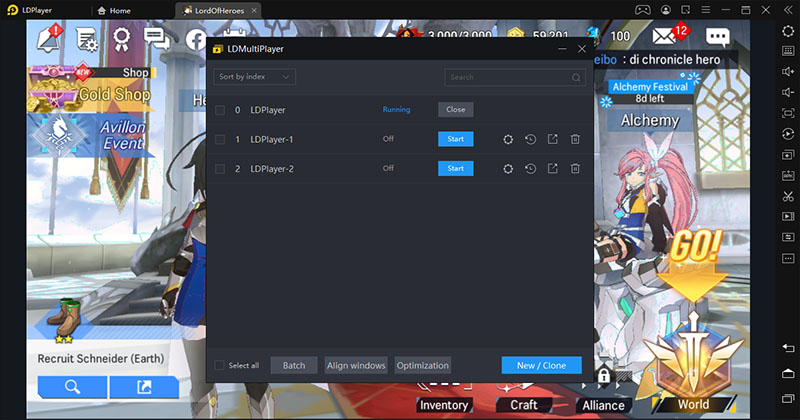
Task: Click the install APK icon in sidebar
Action: 788,176
